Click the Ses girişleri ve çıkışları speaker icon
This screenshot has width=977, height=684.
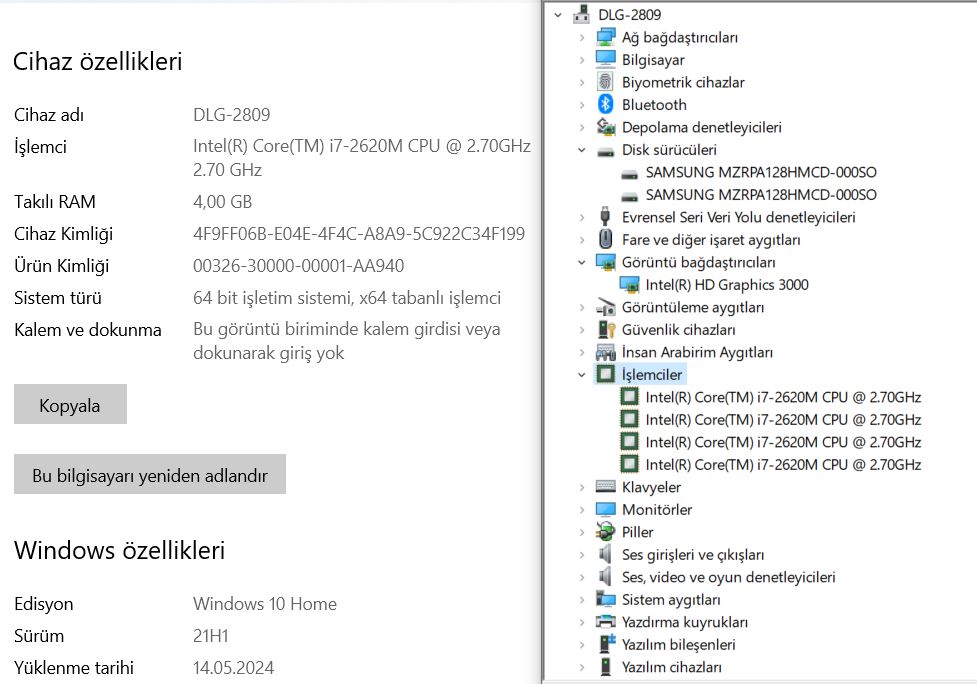pyautogui.click(x=605, y=554)
